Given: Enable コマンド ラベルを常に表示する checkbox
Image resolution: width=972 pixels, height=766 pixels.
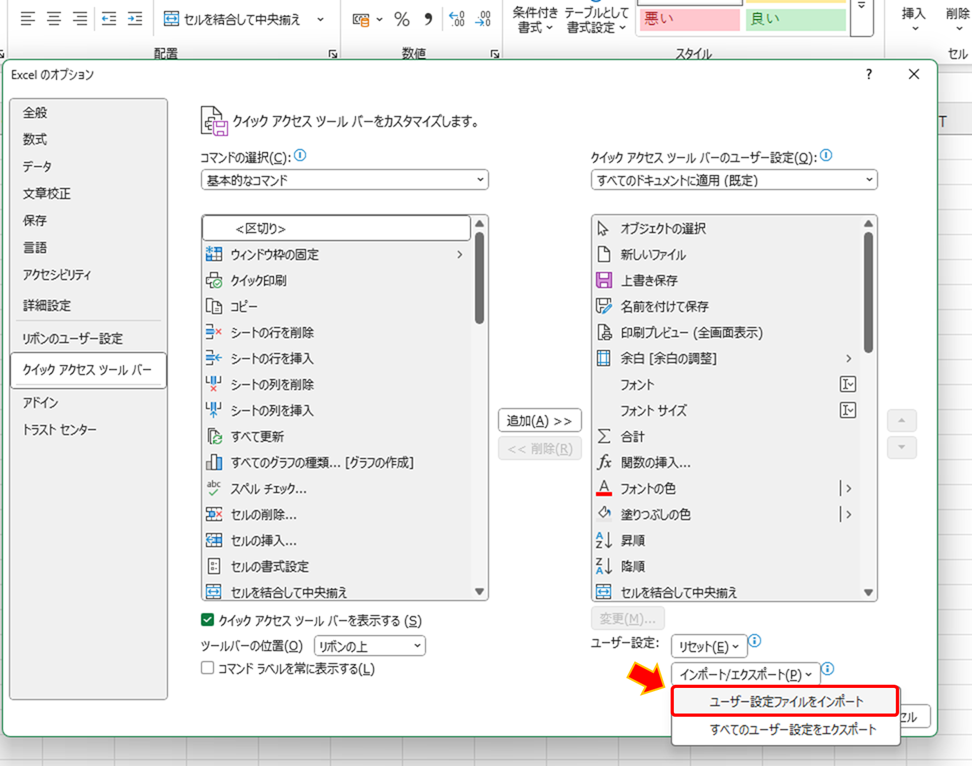Looking at the screenshot, I should pyautogui.click(x=208, y=668).
